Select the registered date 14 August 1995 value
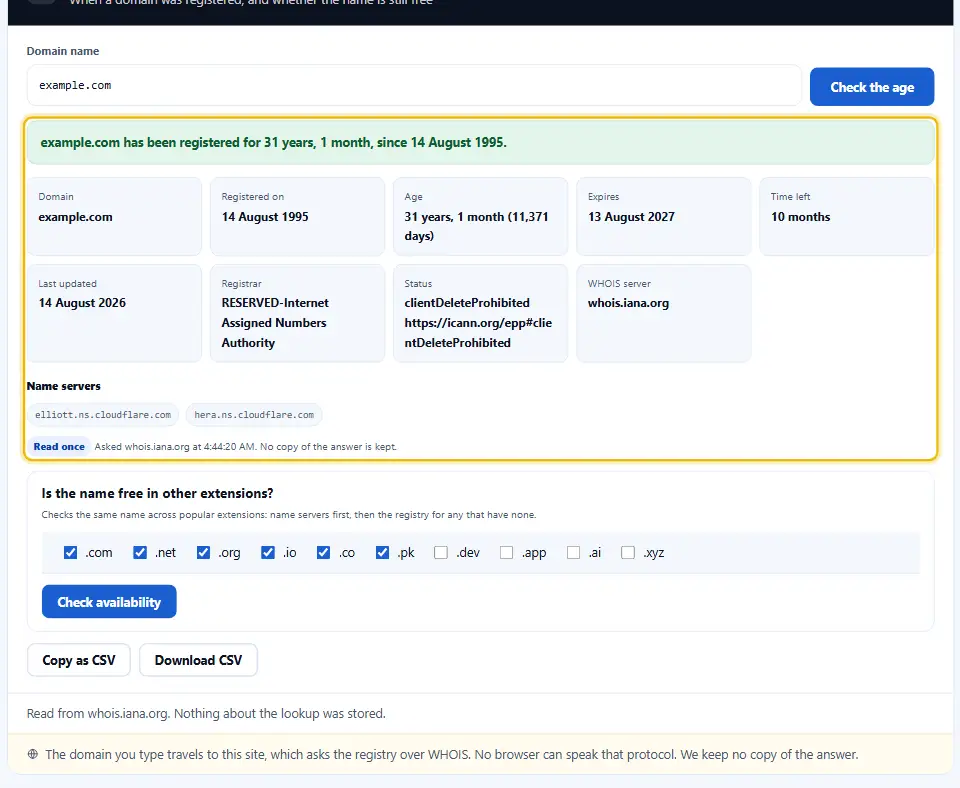 pyautogui.click(x=265, y=217)
